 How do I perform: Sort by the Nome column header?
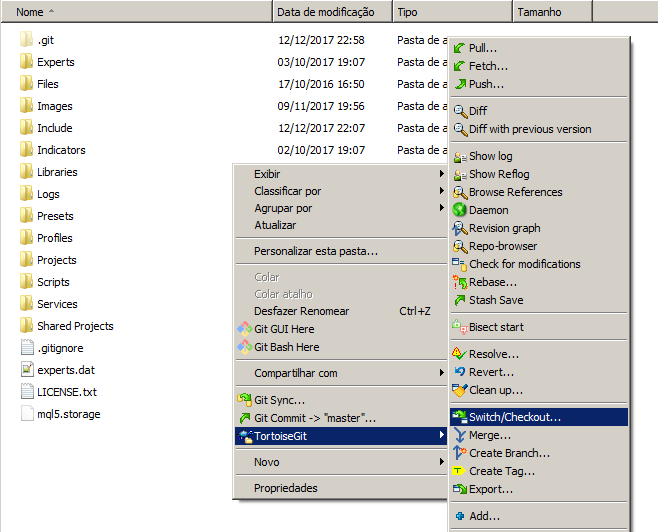coord(137,12)
